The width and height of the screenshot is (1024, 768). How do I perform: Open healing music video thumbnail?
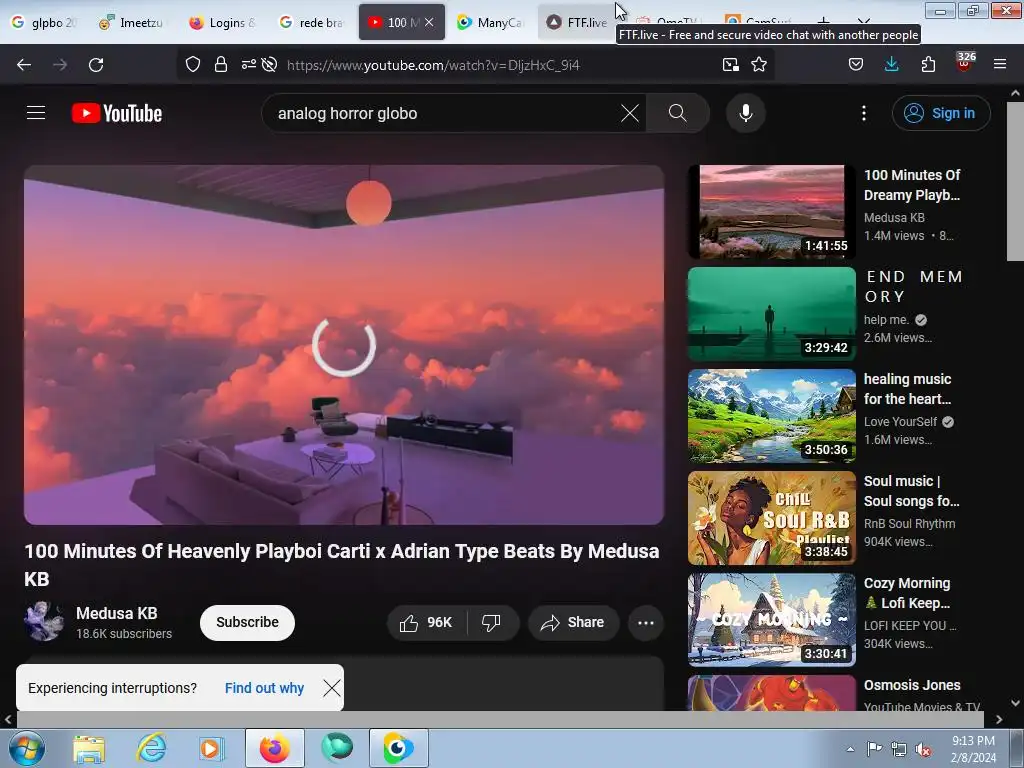771,415
